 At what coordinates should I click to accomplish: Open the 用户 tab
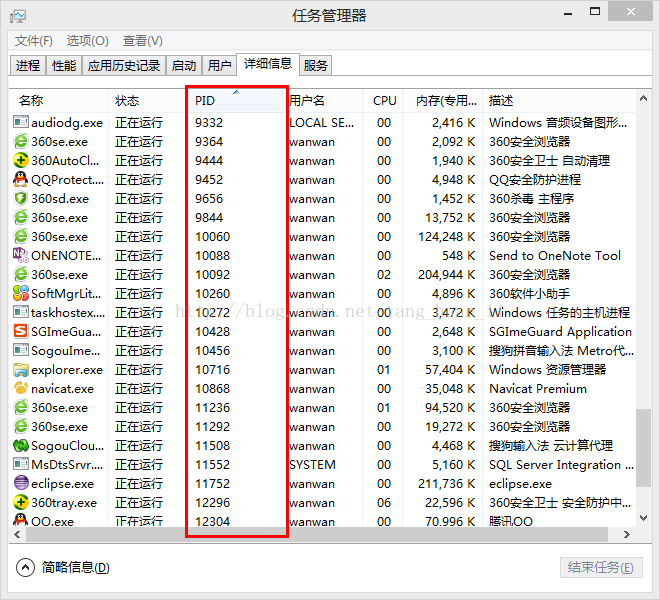pyautogui.click(x=220, y=66)
